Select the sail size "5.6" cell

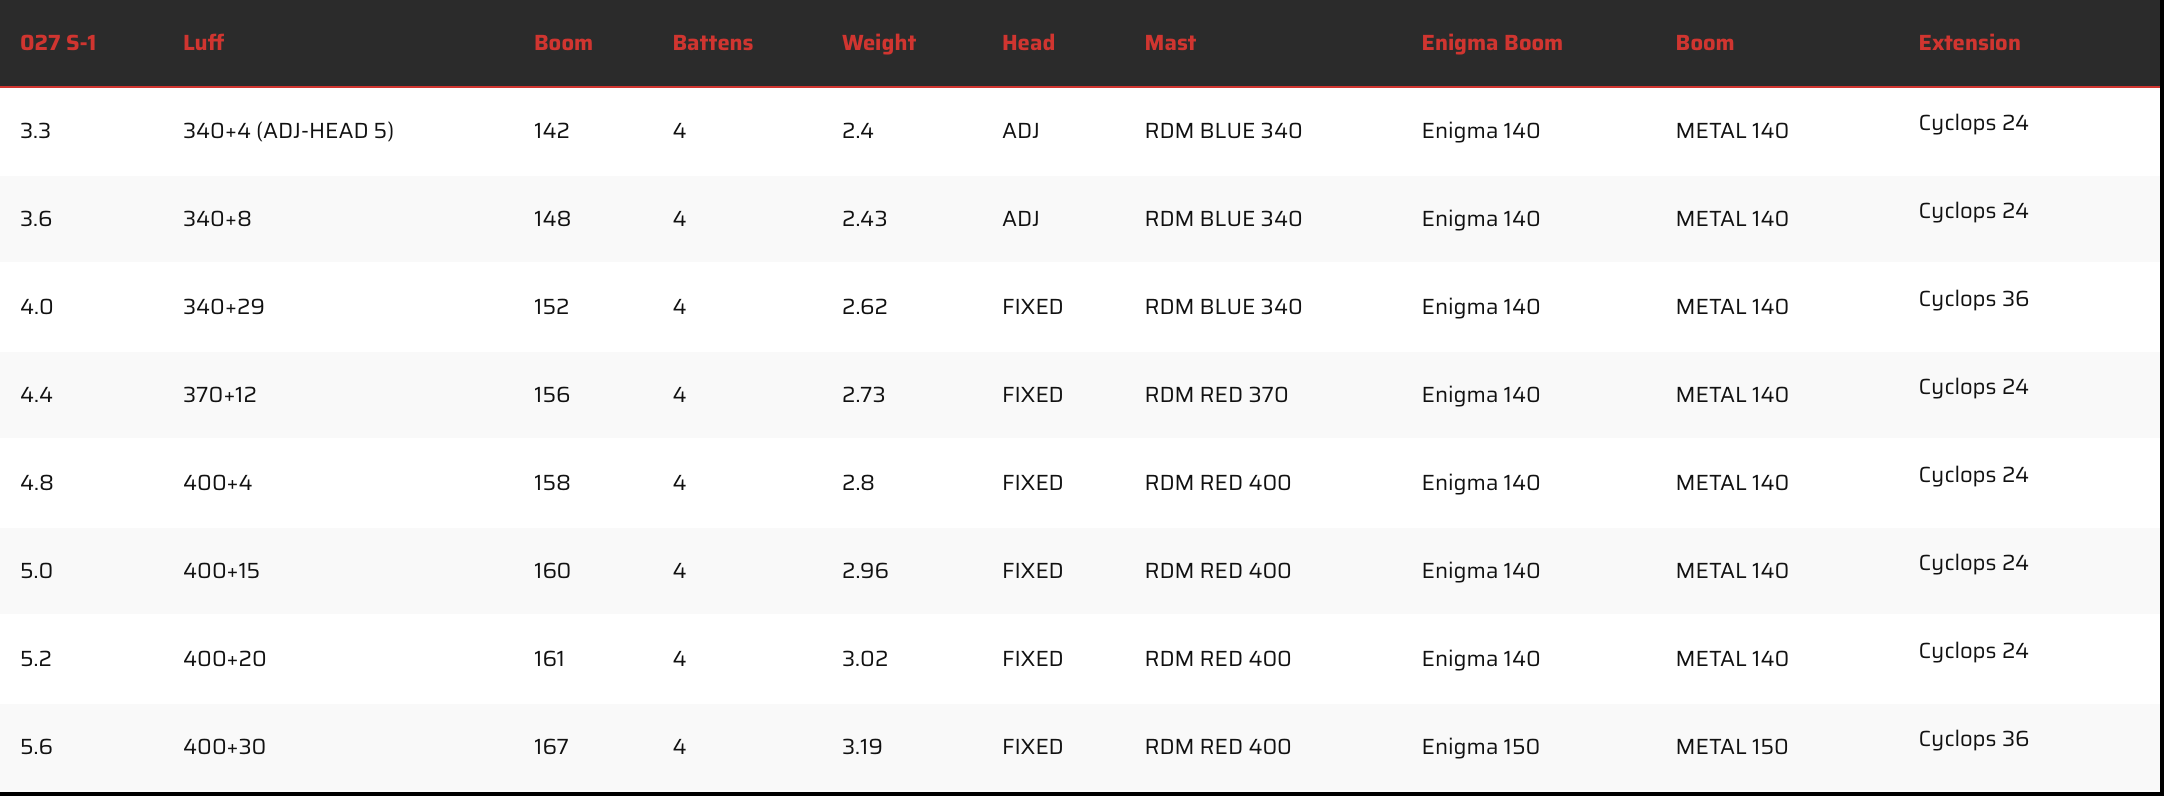pyautogui.click(x=36, y=747)
